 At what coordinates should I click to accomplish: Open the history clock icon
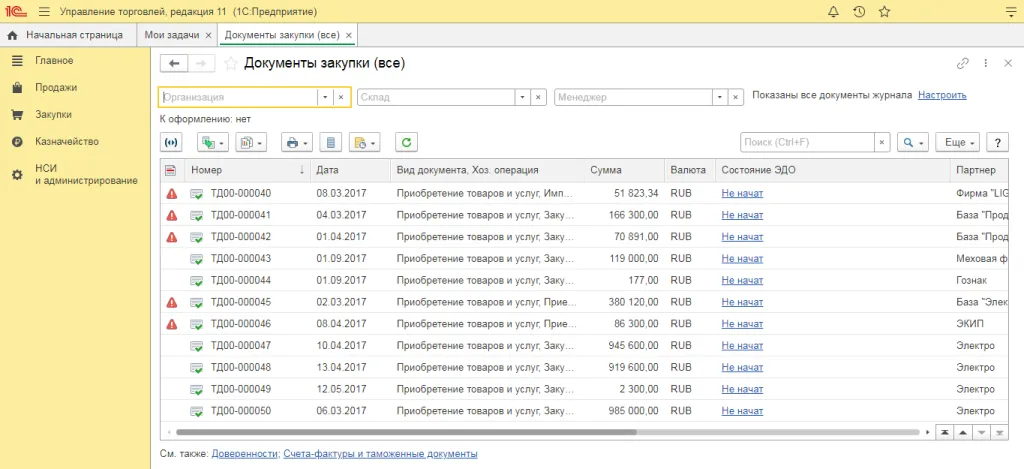click(x=859, y=12)
